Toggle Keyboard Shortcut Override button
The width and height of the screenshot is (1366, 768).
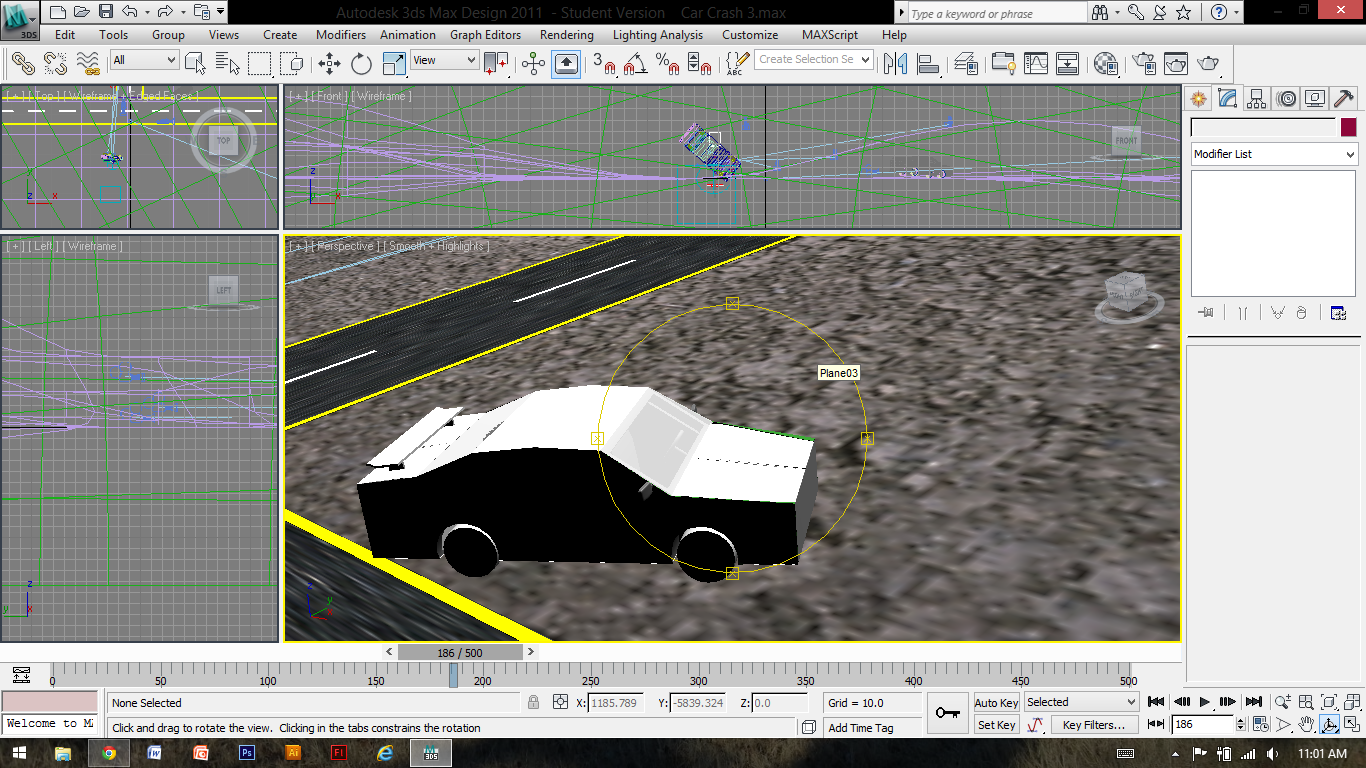click(566, 63)
